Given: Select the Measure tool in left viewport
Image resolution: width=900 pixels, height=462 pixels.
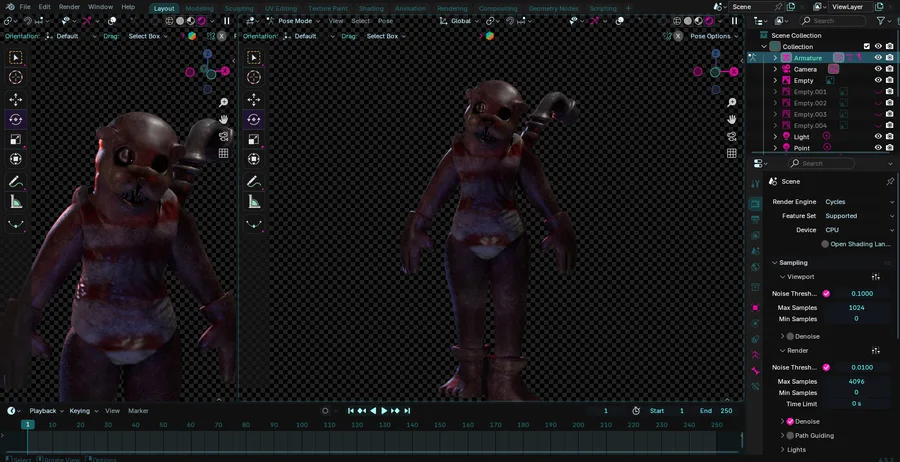Looking at the screenshot, I should (x=16, y=202).
